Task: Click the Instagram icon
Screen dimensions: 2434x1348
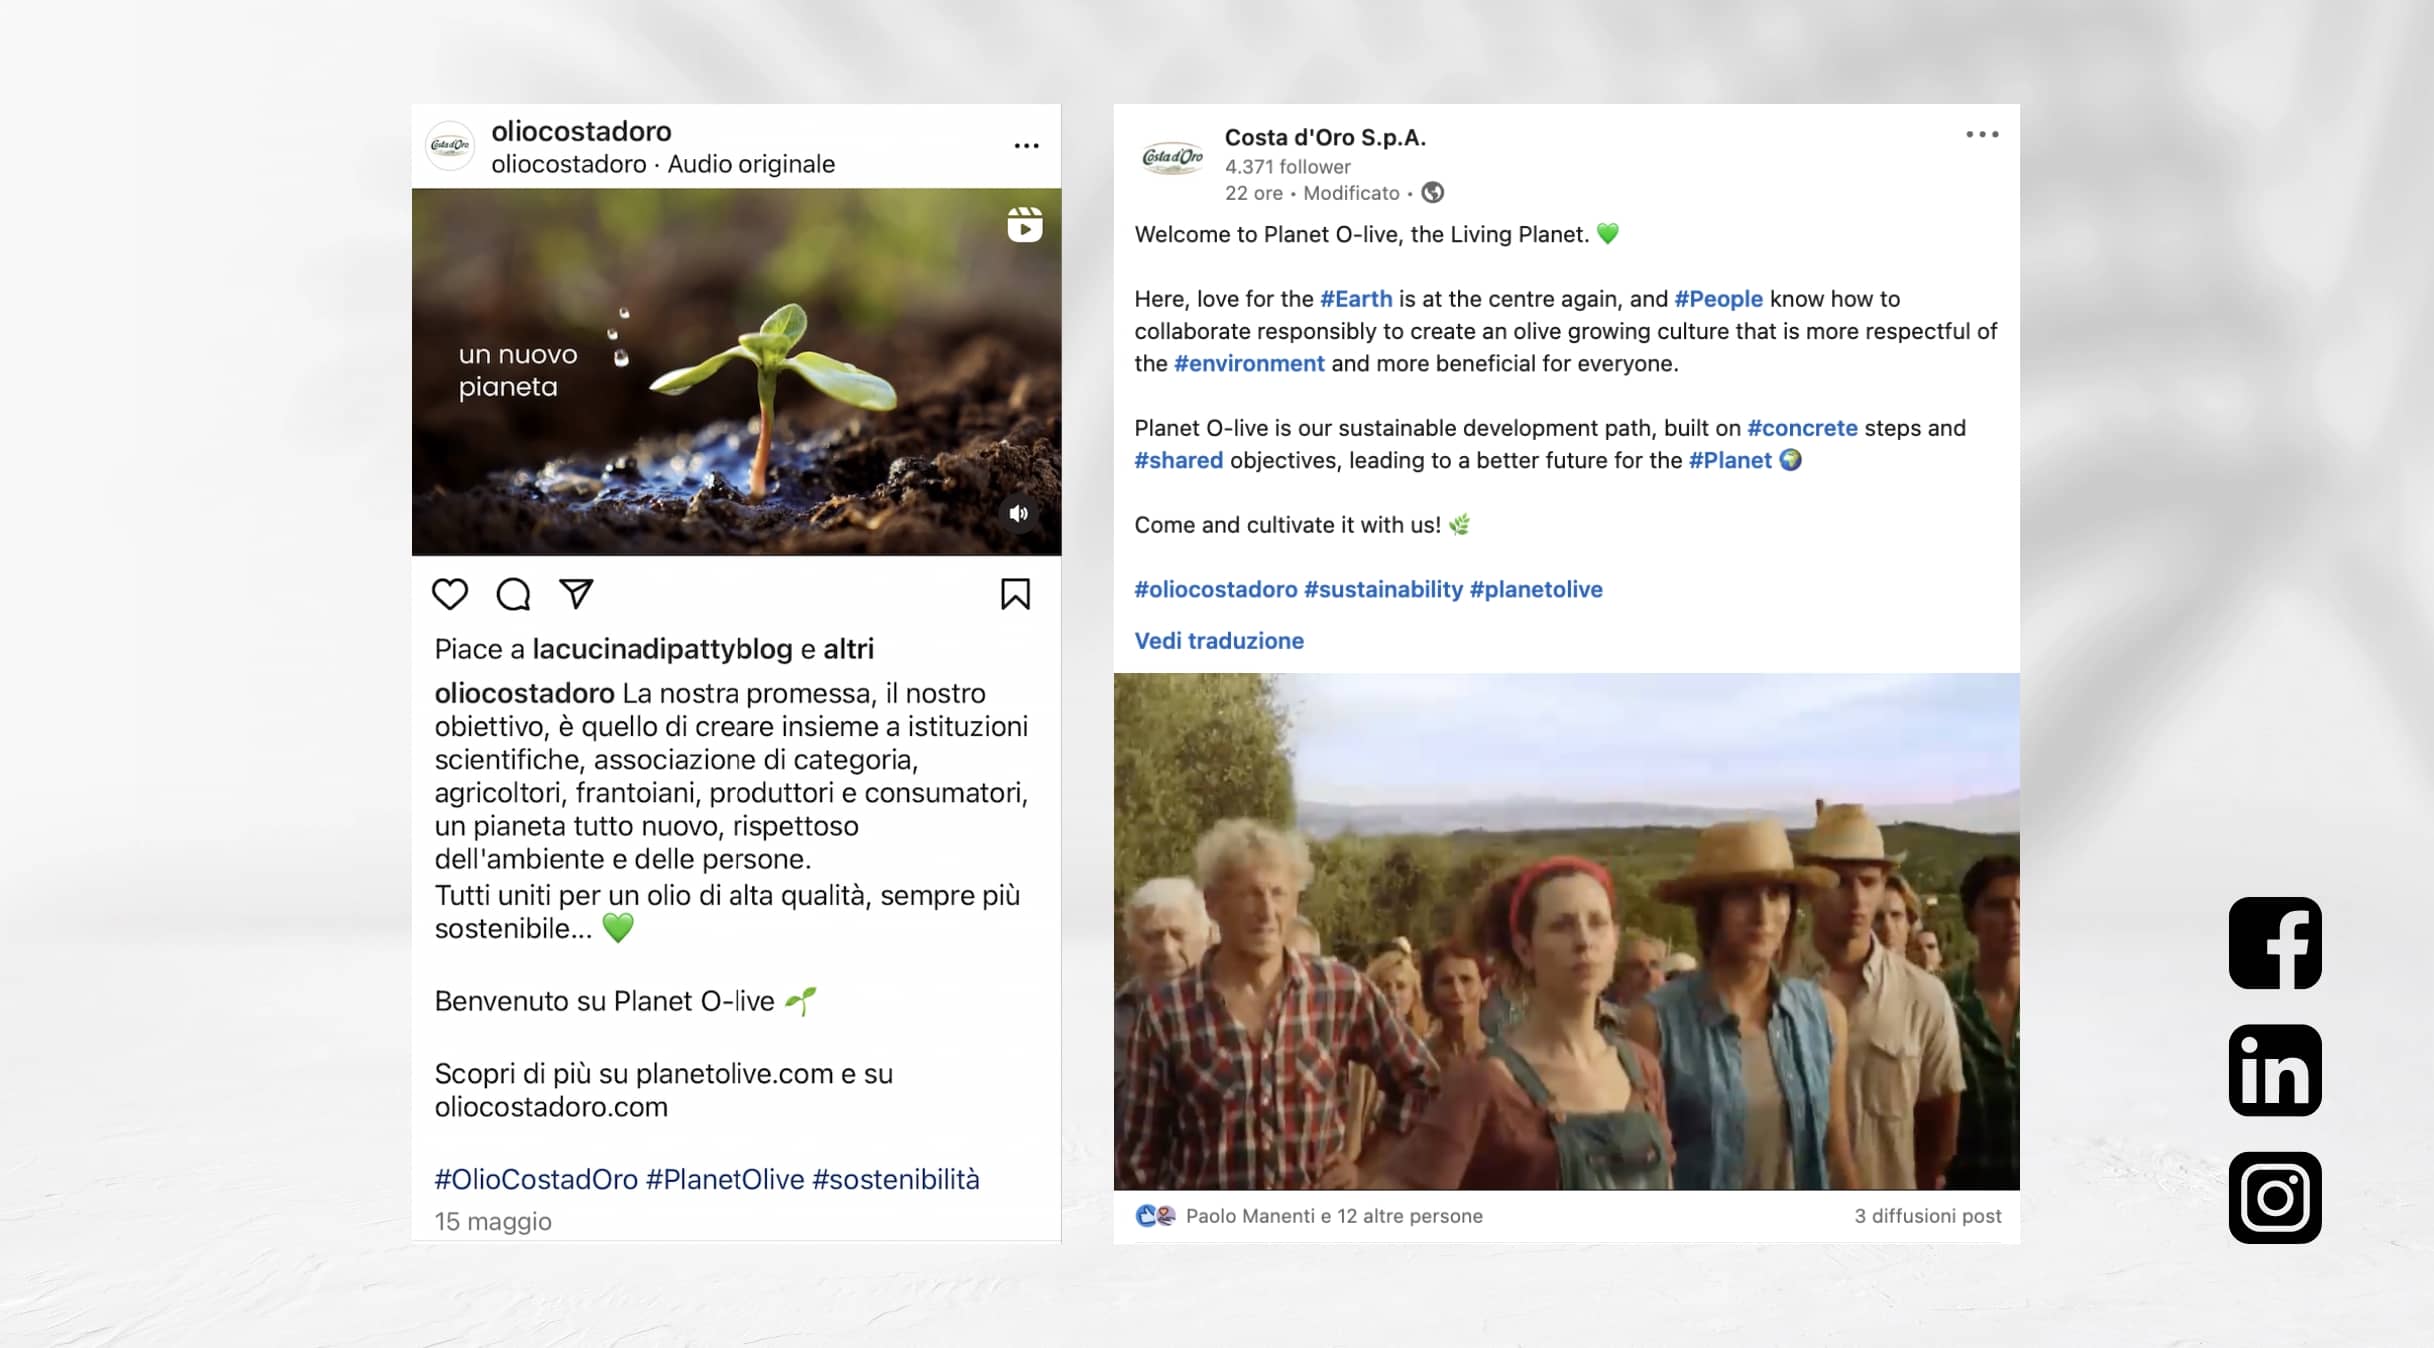Action: pos(2275,1197)
